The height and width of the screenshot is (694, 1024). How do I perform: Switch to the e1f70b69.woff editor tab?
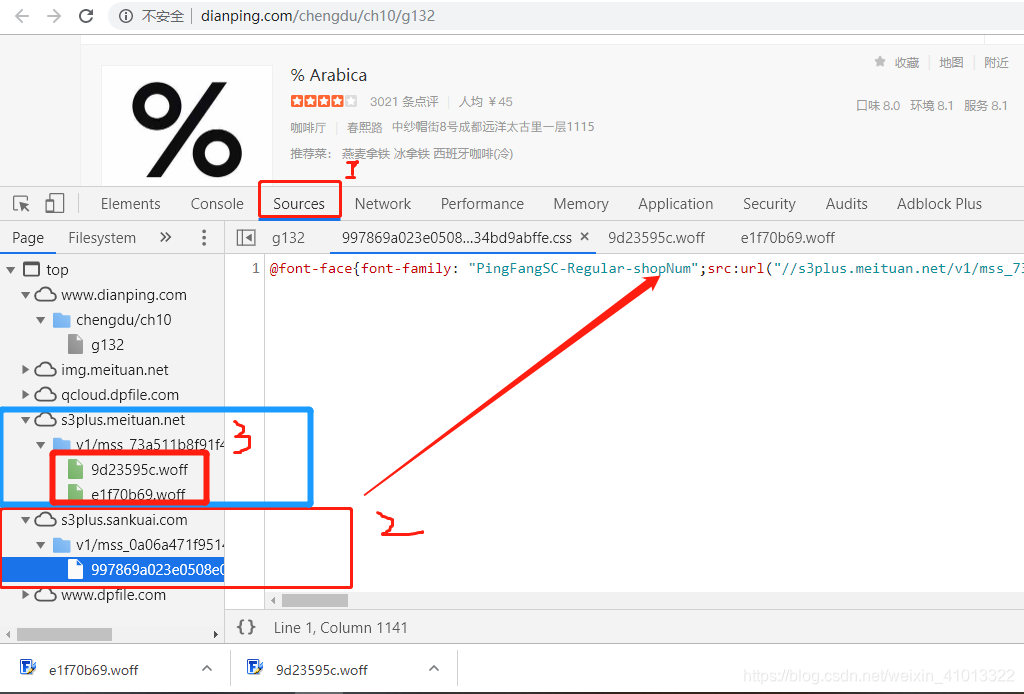(x=788, y=238)
